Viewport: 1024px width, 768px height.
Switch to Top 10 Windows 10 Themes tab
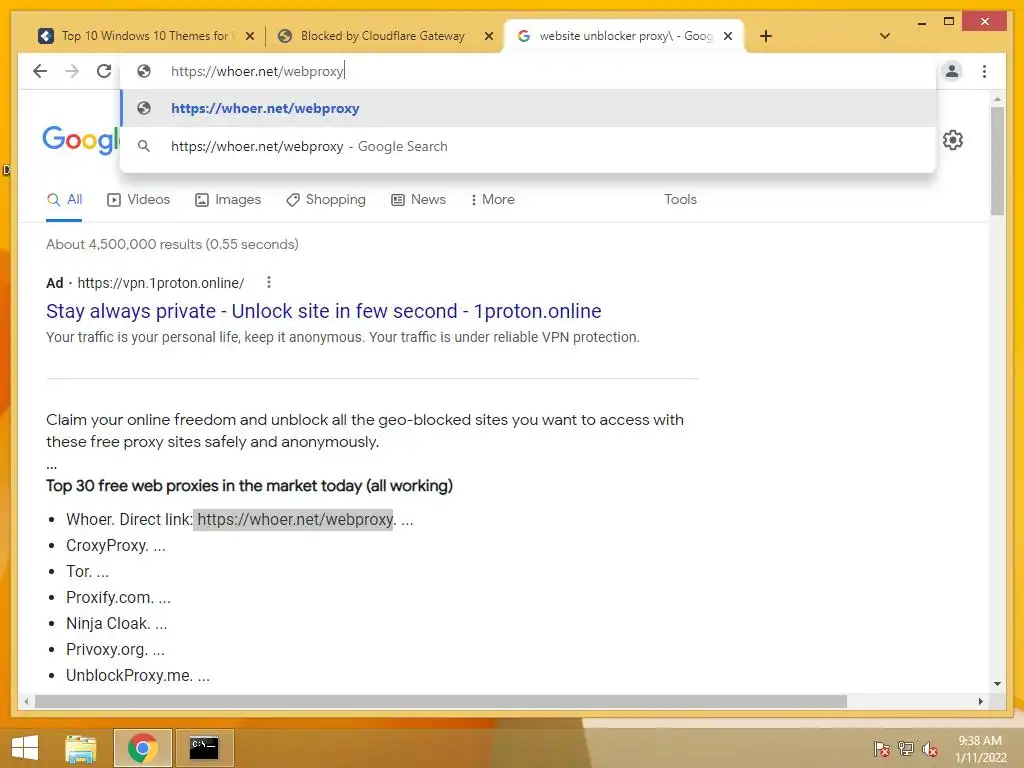point(146,36)
